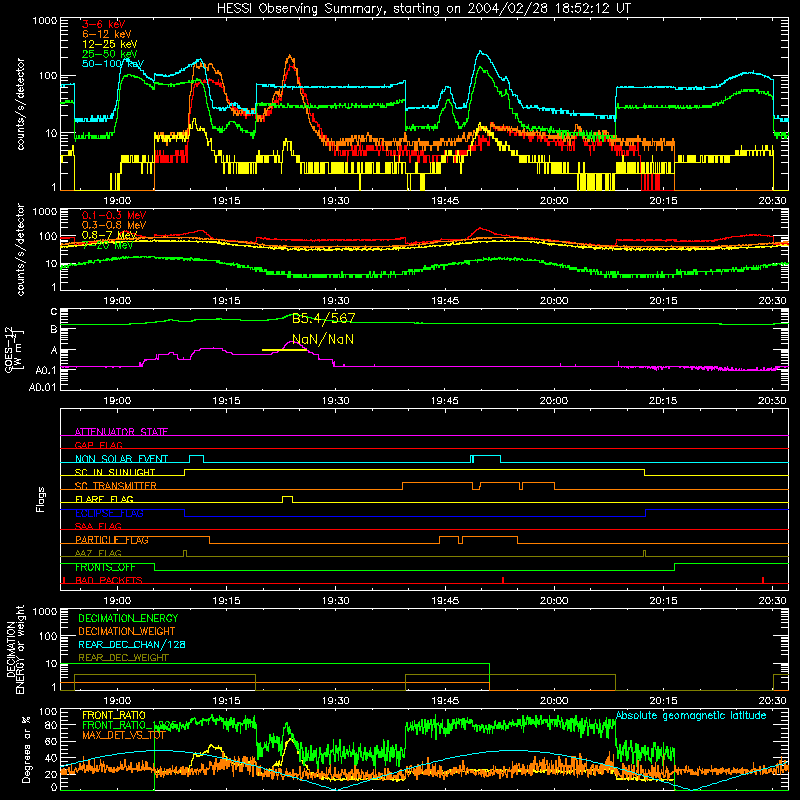The height and width of the screenshot is (800, 800).
Task: Click the wide NON_SOLAR_EVENT pulse near 19:50
Action: point(485,459)
